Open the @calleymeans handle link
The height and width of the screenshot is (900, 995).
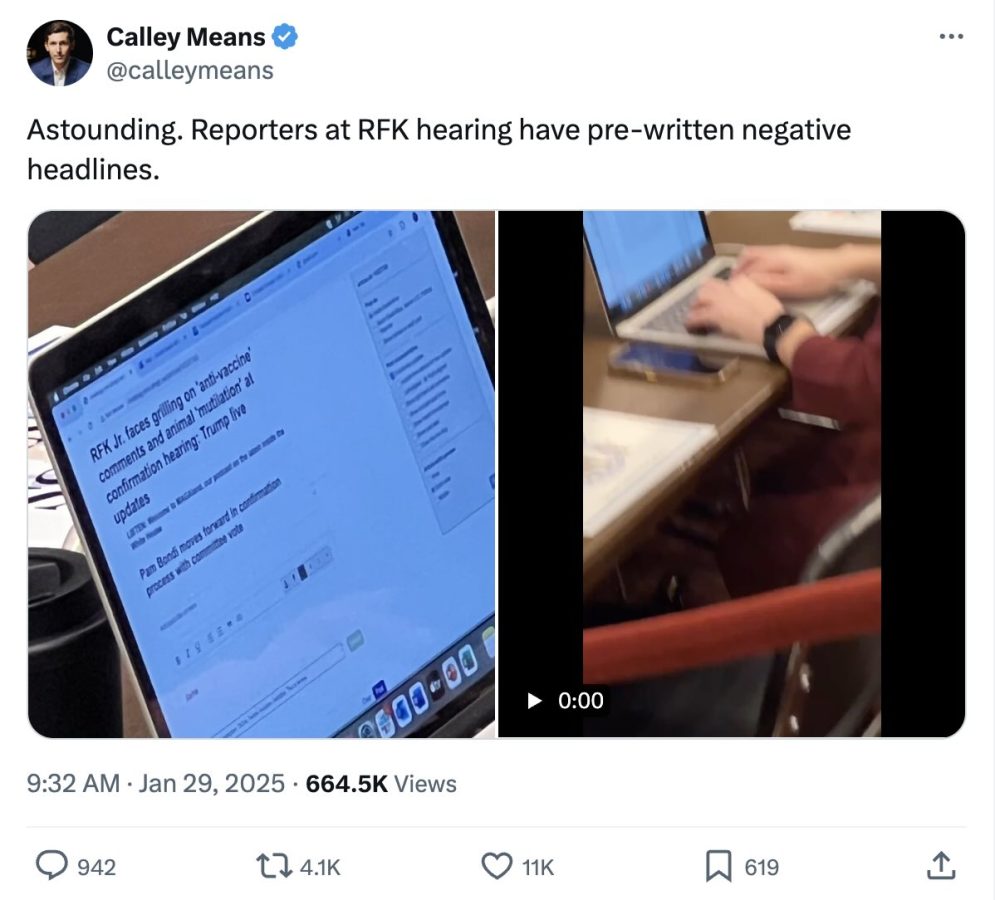coord(190,70)
